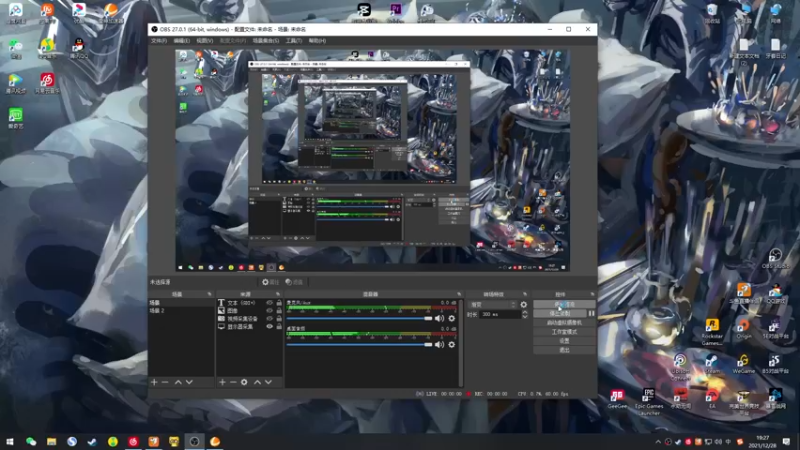Decrease transition duration with down stepper
This screenshot has height=450, width=800.
coord(524,317)
